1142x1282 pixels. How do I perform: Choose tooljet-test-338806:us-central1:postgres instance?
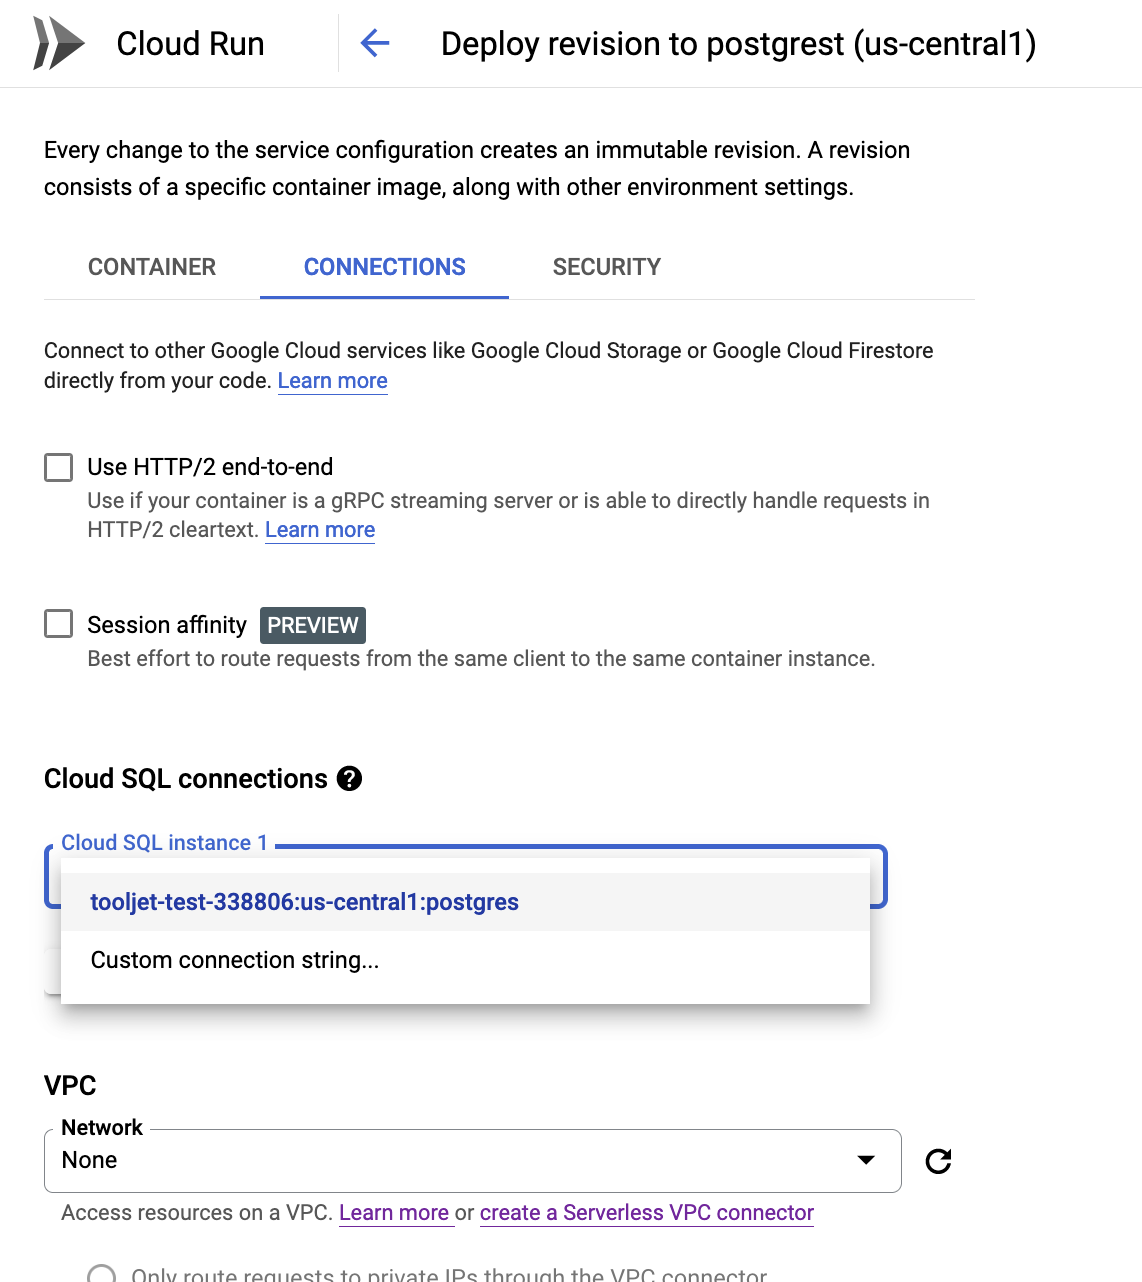304,902
